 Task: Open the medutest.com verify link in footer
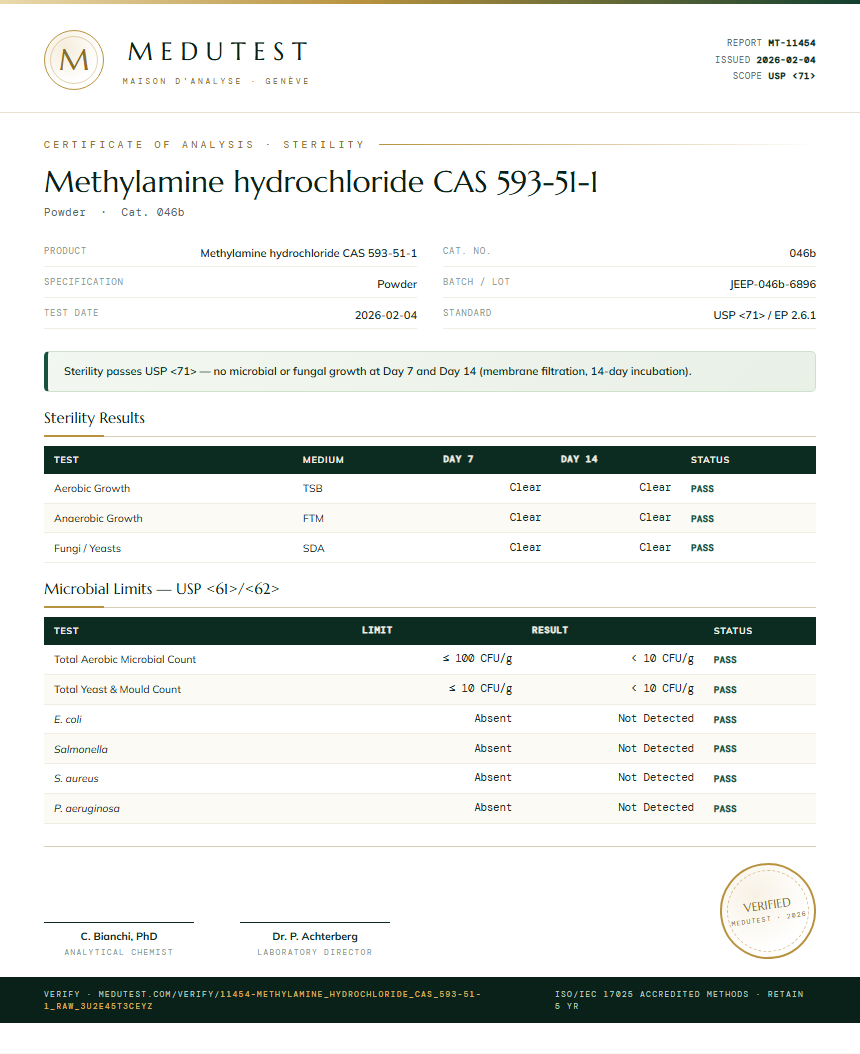pos(262,1000)
